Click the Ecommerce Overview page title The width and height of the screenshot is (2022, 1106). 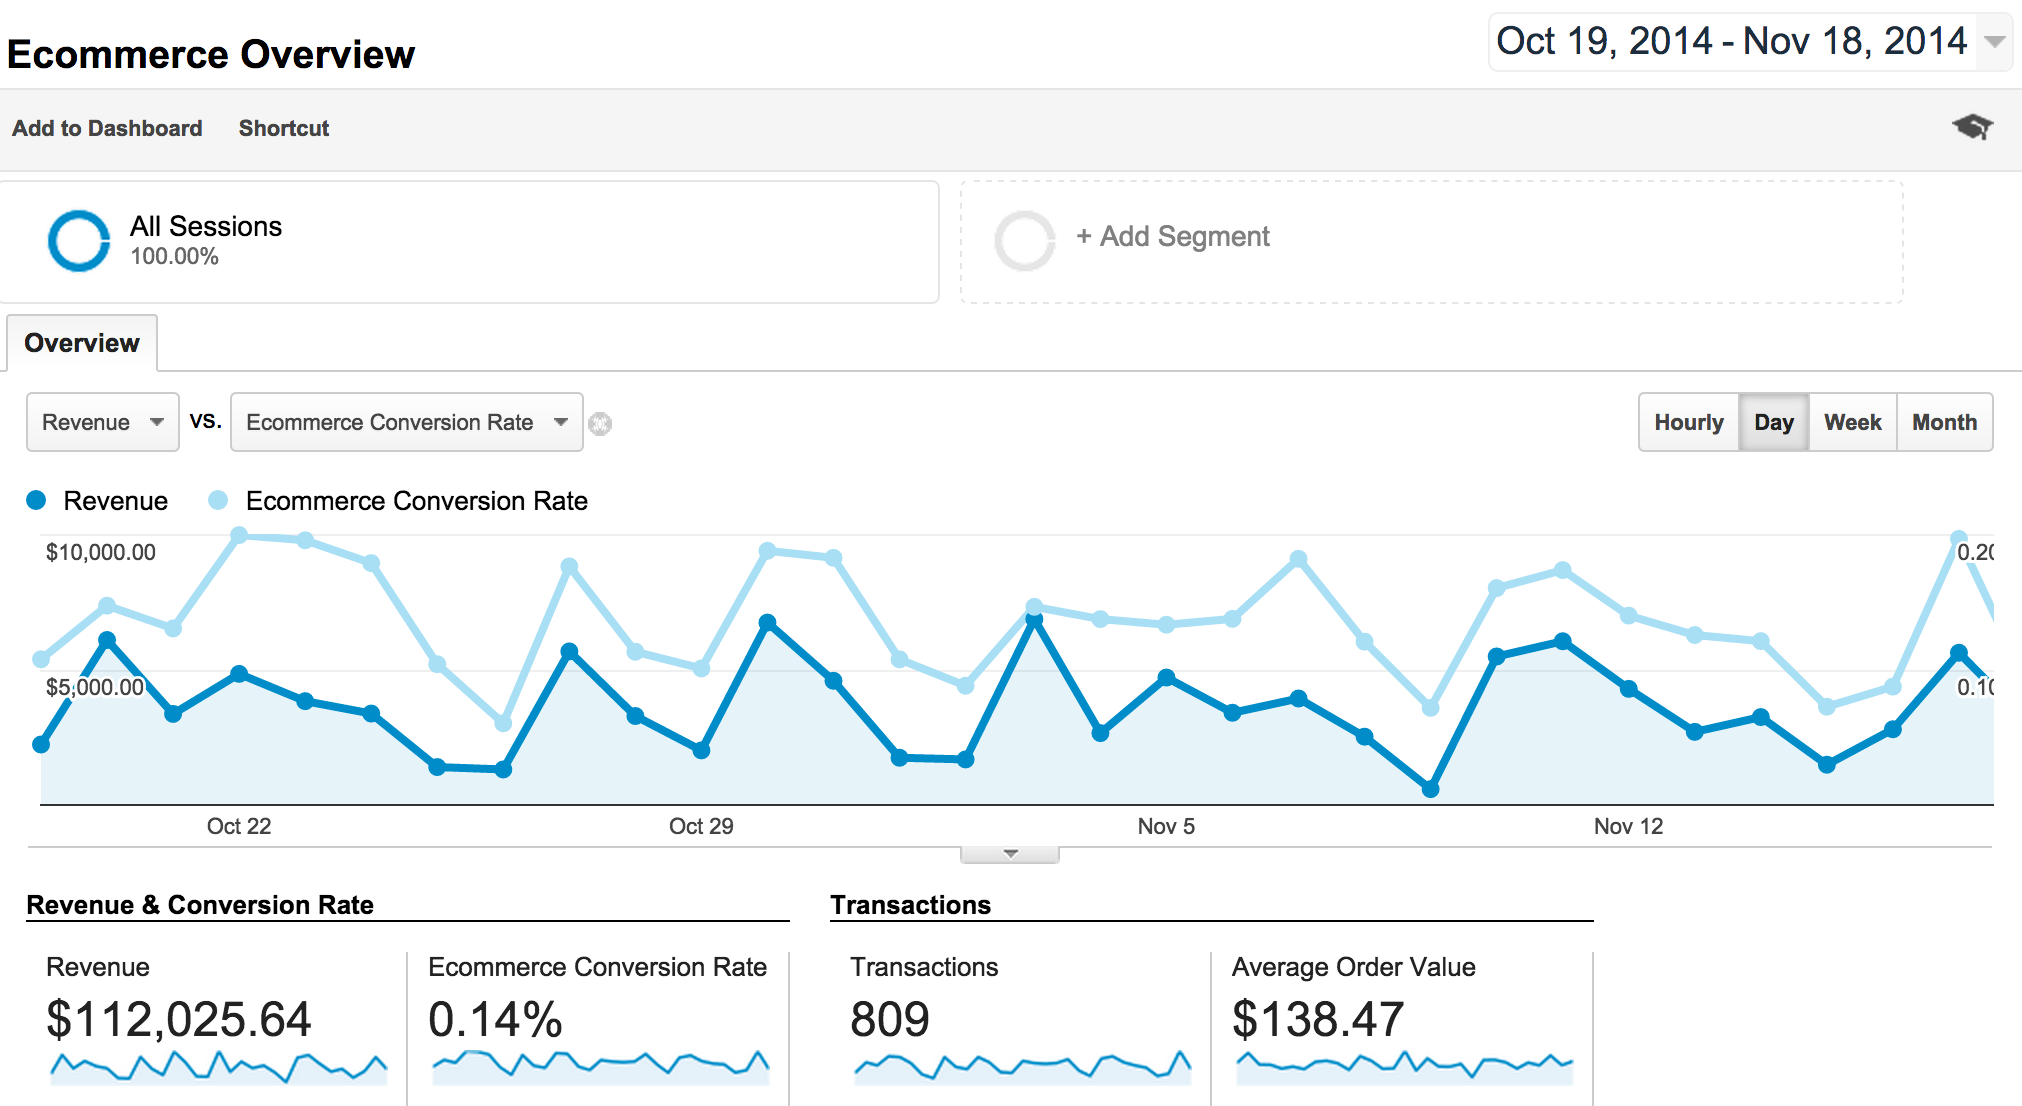211,54
